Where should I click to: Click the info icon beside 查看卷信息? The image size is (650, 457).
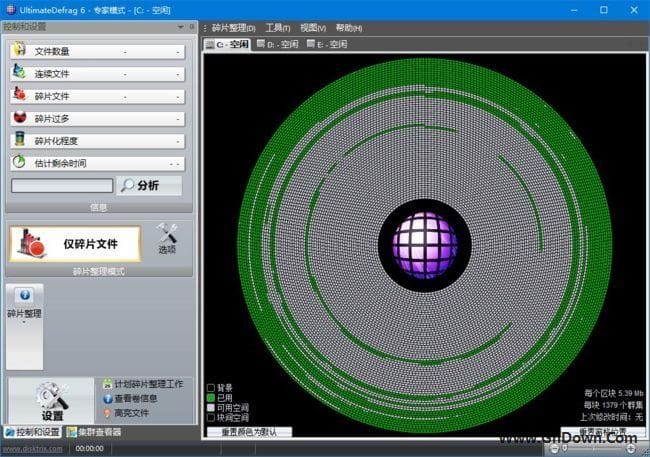tap(107, 398)
